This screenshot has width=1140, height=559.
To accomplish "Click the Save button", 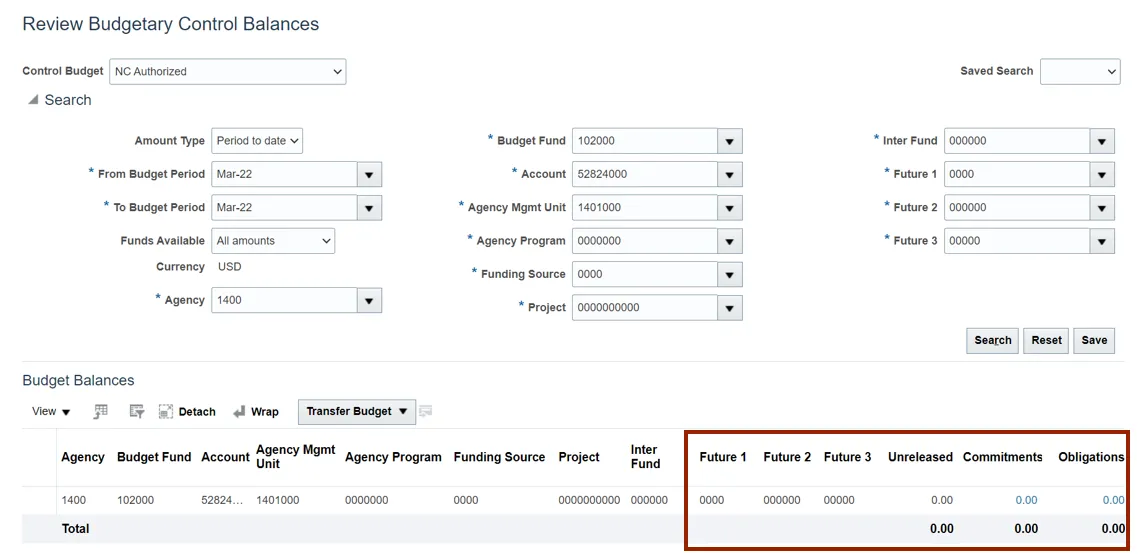I will coord(1094,340).
